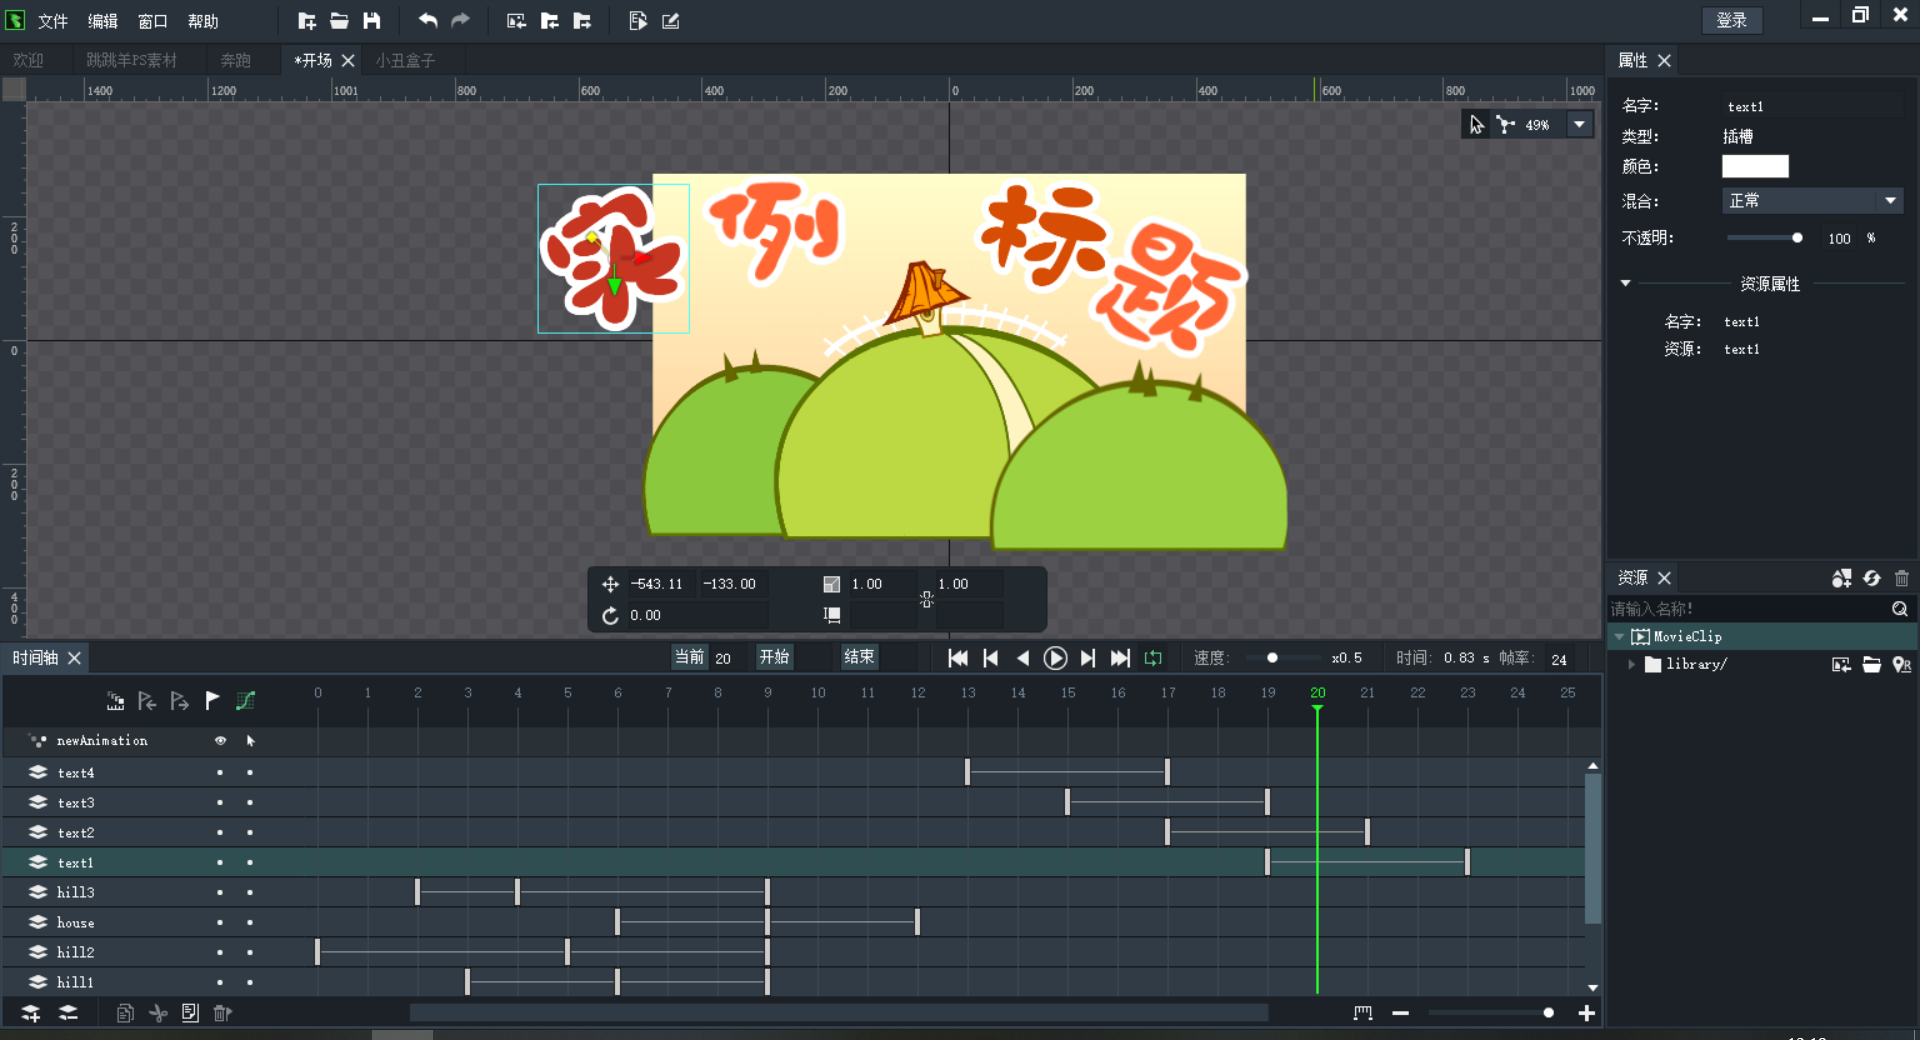The width and height of the screenshot is (1920, 1040).
Task: Undo the last action
Action: click(x=428, y=20)
